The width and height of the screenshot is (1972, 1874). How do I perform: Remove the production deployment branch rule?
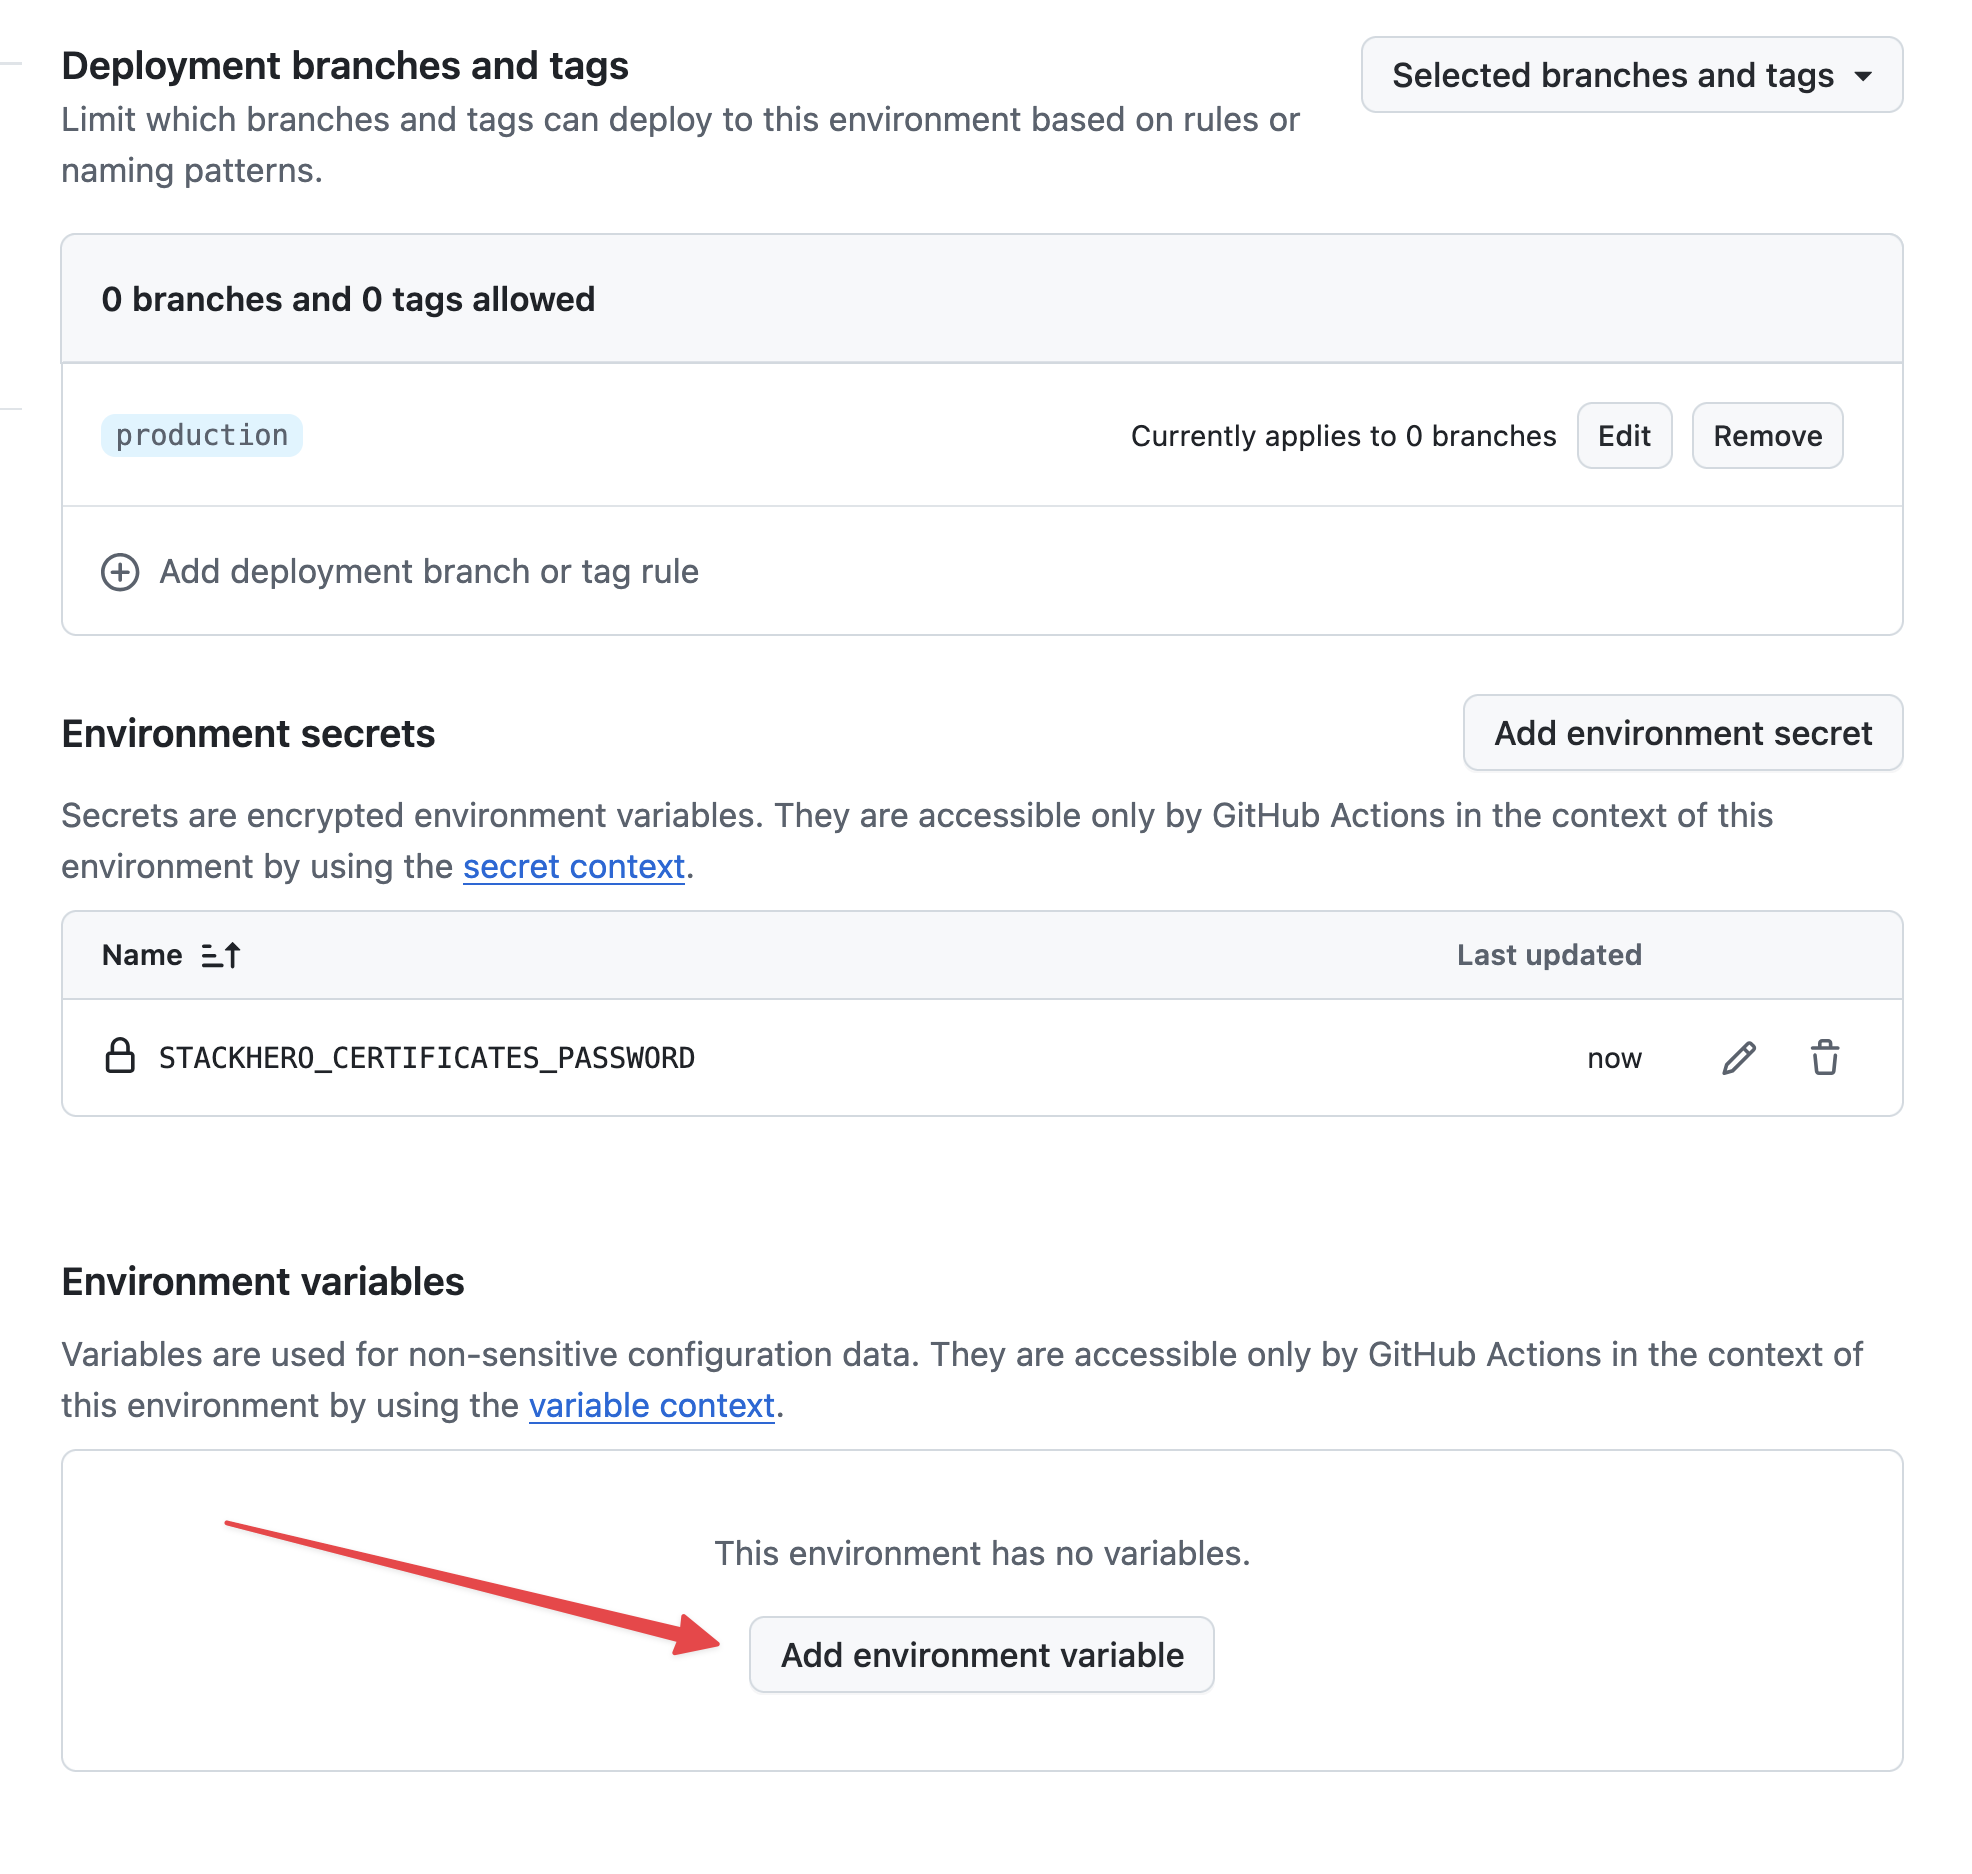click(1767, 435)
